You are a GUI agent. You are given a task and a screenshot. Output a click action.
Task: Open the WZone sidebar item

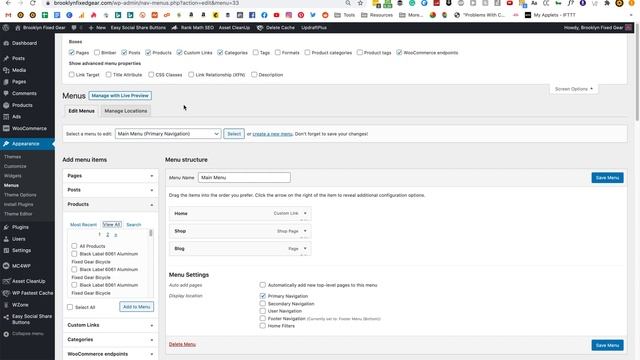coord(20,305)
